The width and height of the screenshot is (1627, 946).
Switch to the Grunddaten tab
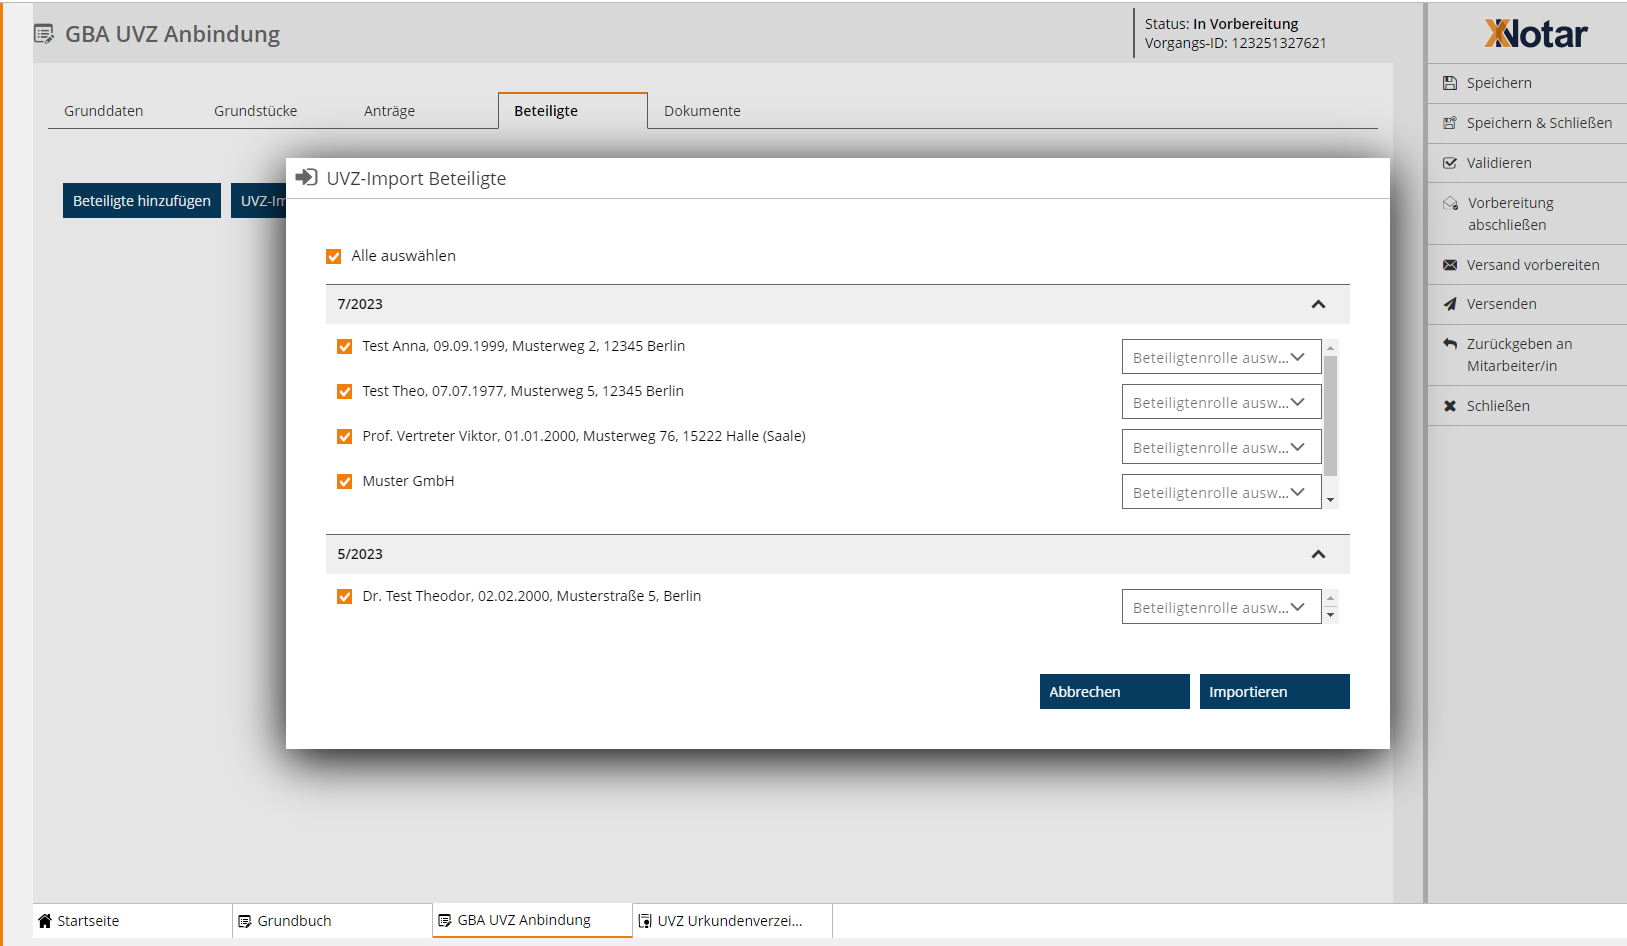click(x=104, y=111)
